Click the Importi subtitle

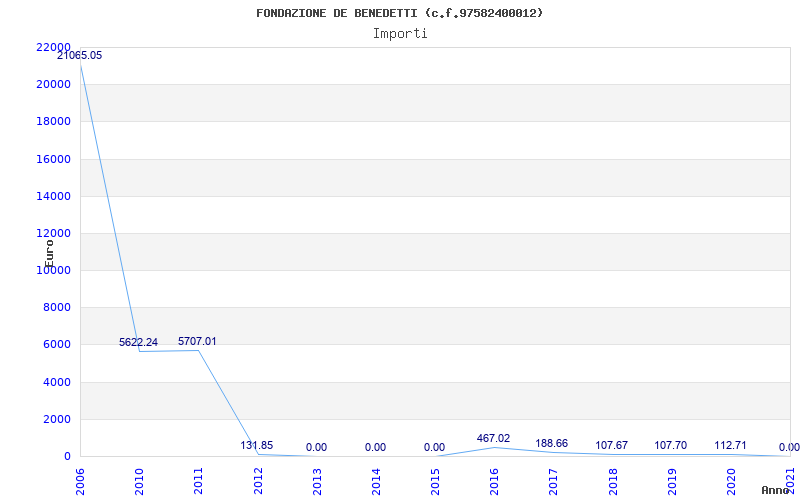click(x=400, y=34)
